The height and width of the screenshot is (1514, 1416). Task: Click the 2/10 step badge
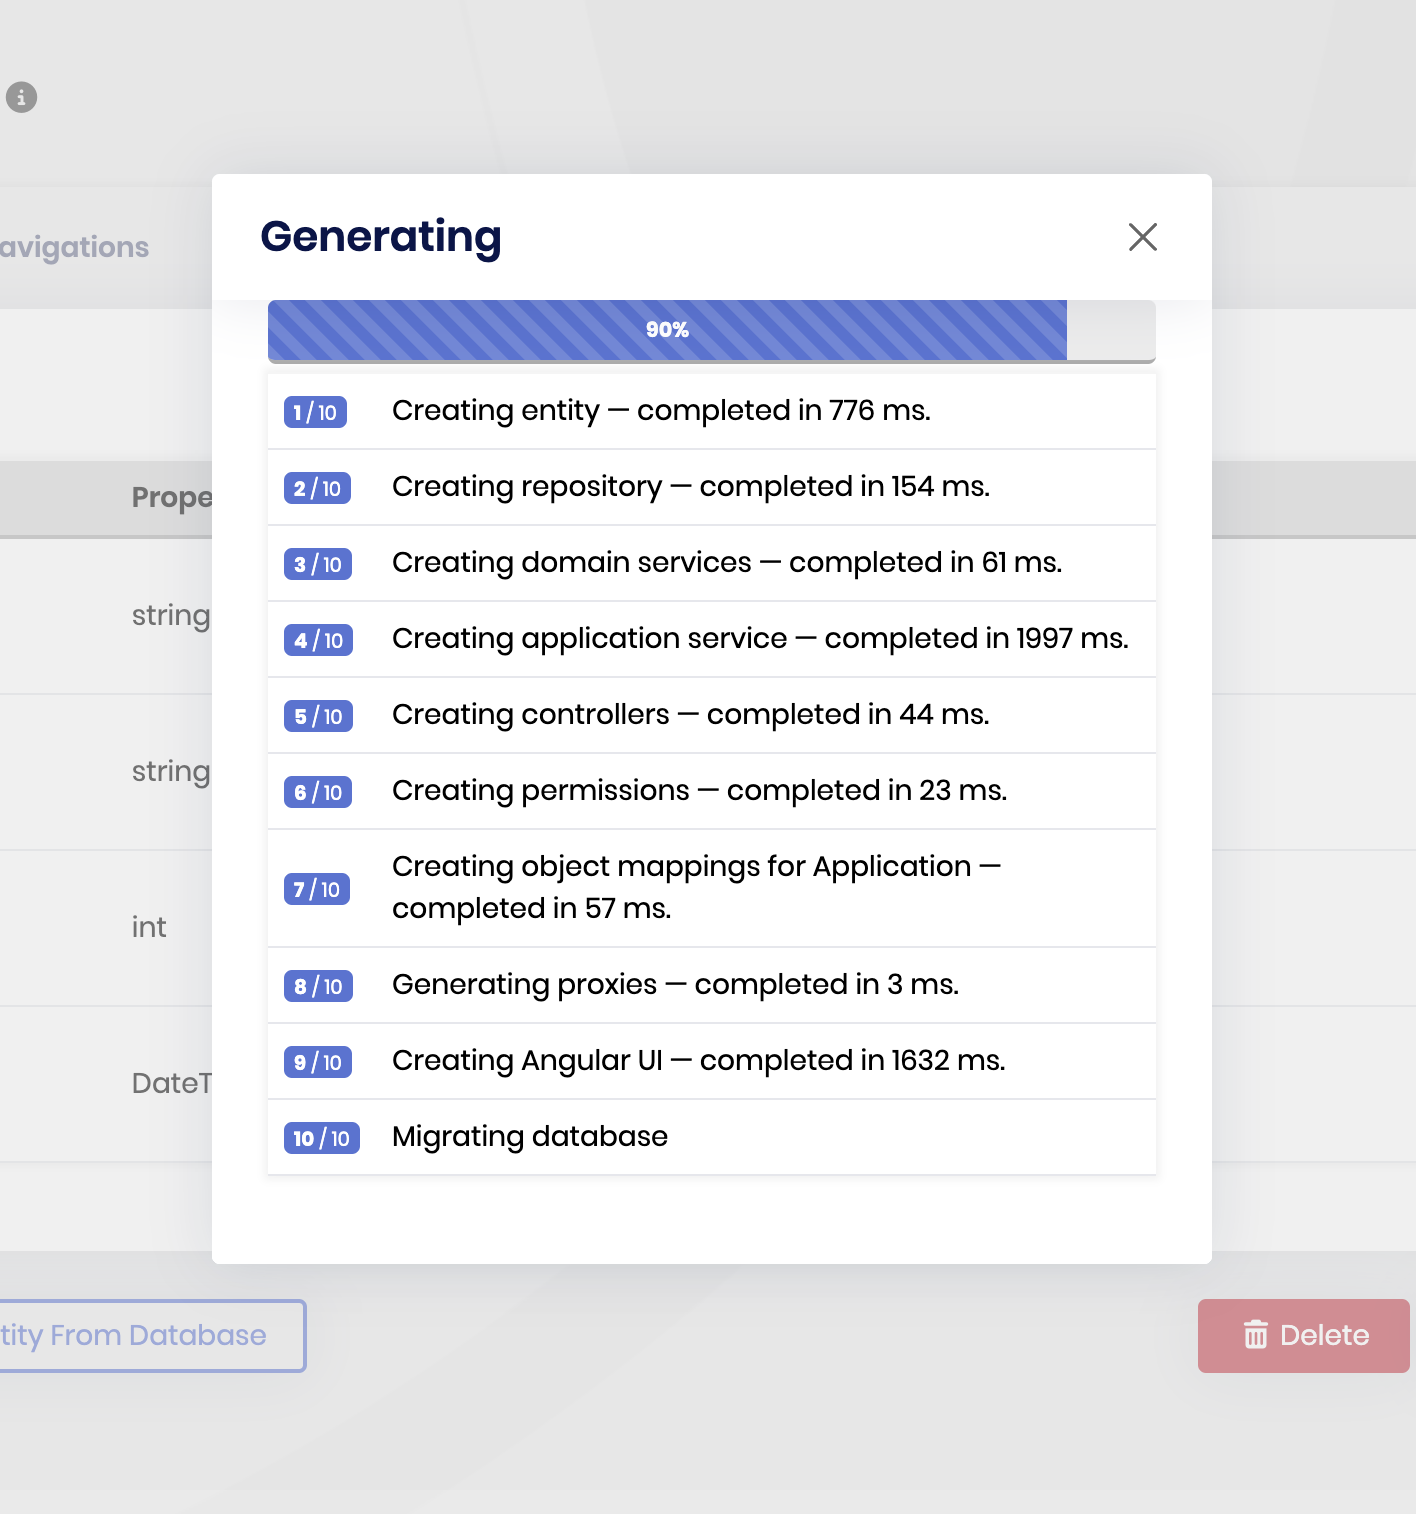(317, 488)
